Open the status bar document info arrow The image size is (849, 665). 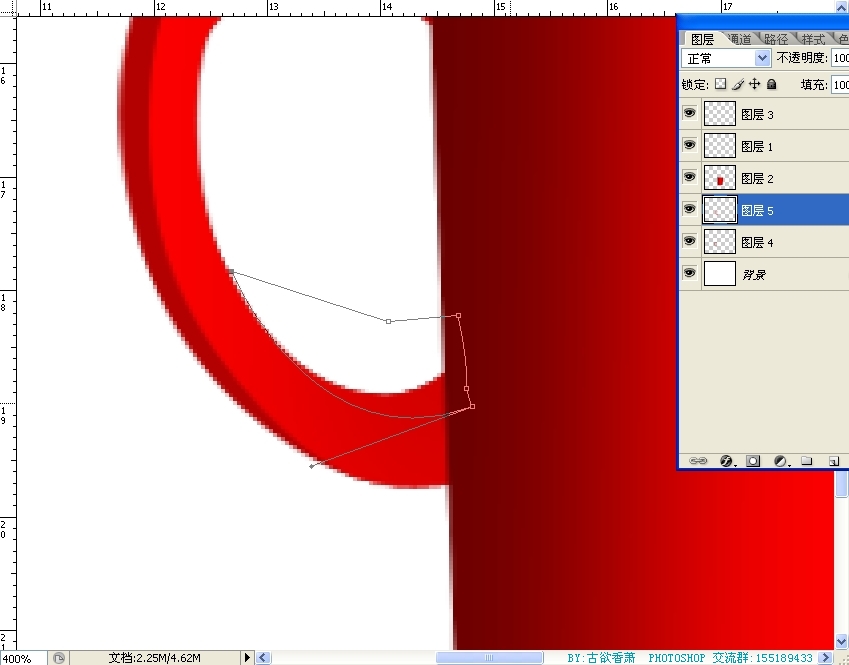tap(248, 658)
